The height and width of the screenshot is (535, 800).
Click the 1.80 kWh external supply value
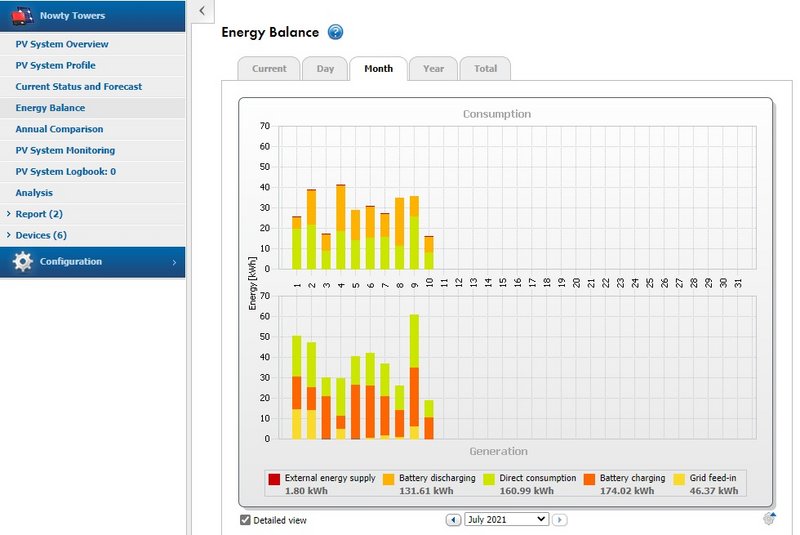coord(306,491)
